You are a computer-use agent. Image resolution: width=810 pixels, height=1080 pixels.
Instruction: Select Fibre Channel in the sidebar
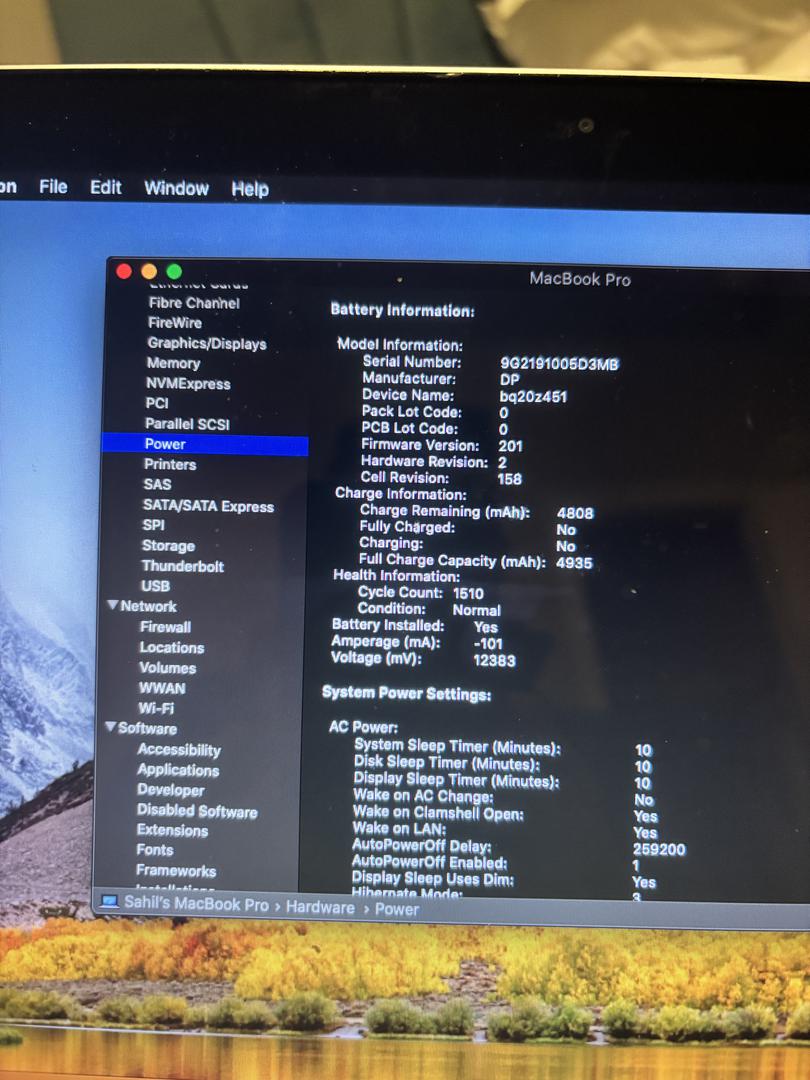(194, 302)
